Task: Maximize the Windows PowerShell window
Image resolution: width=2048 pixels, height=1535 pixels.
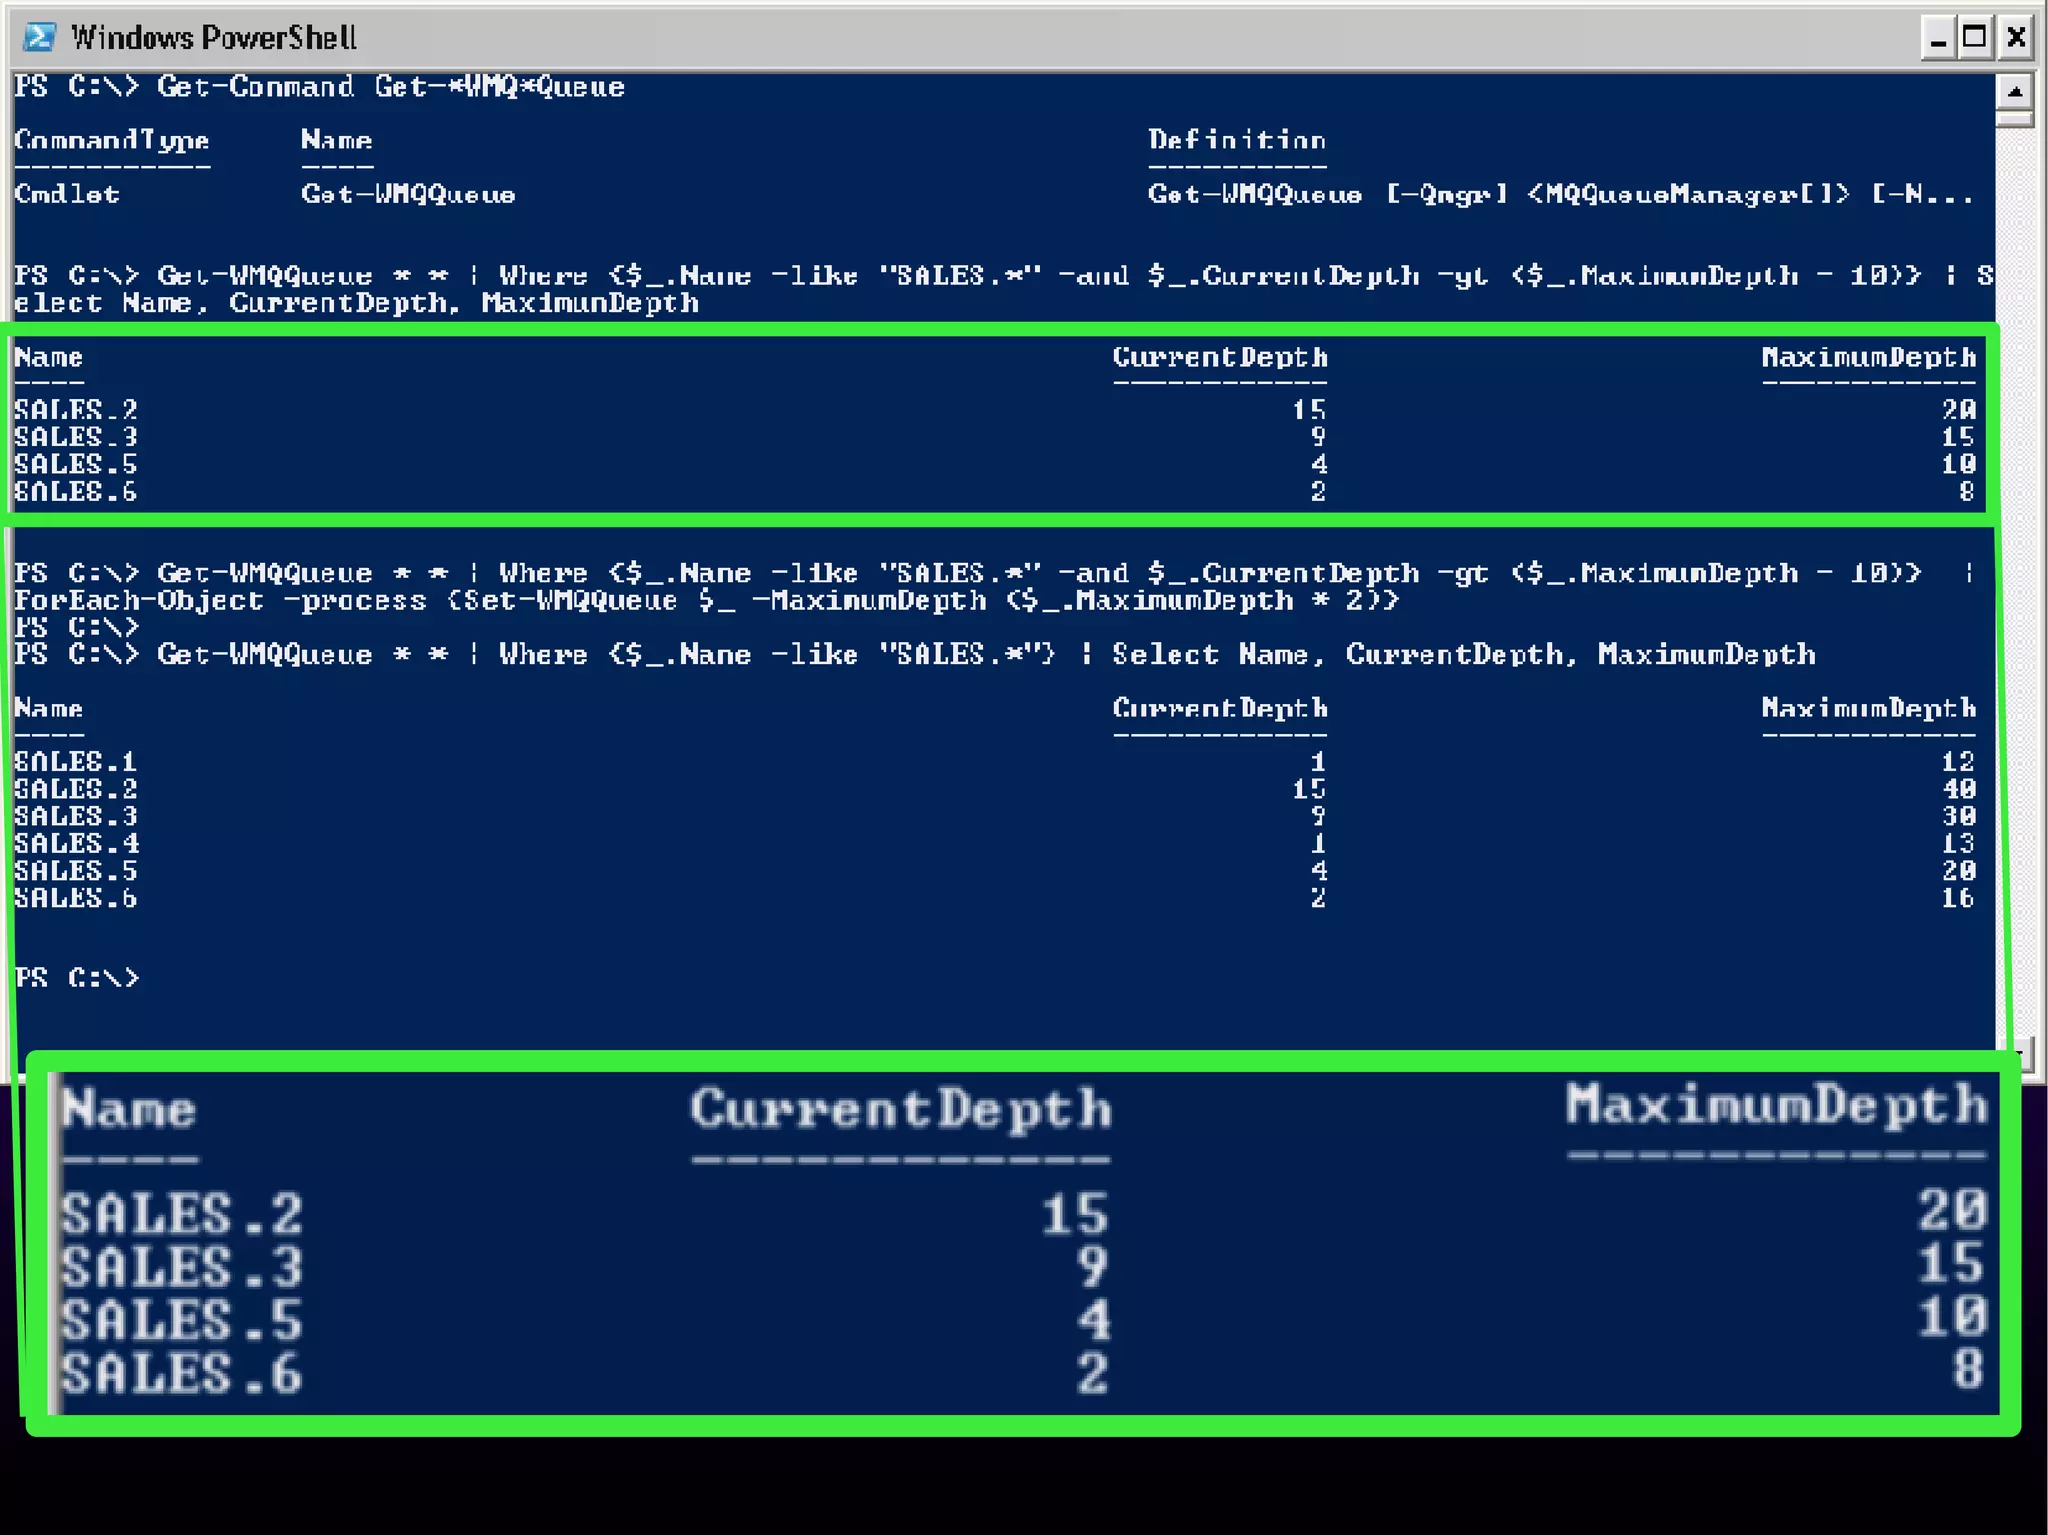Action: point(1975,38)
